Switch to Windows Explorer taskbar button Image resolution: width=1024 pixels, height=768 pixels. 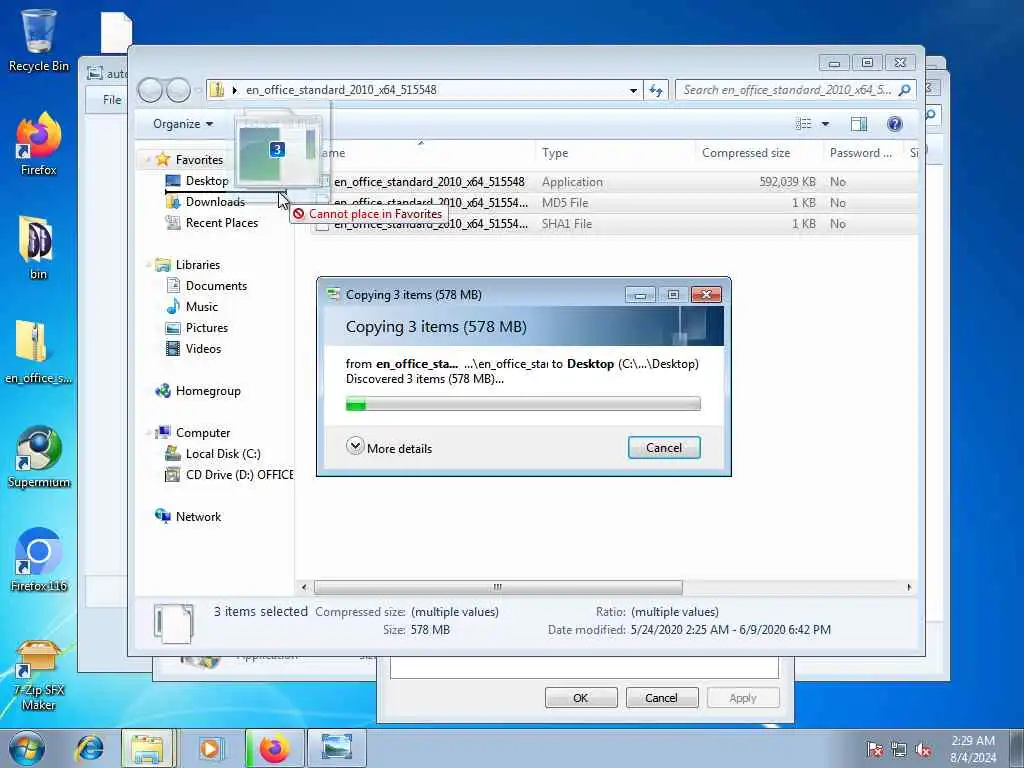click(x=148, y=748)
